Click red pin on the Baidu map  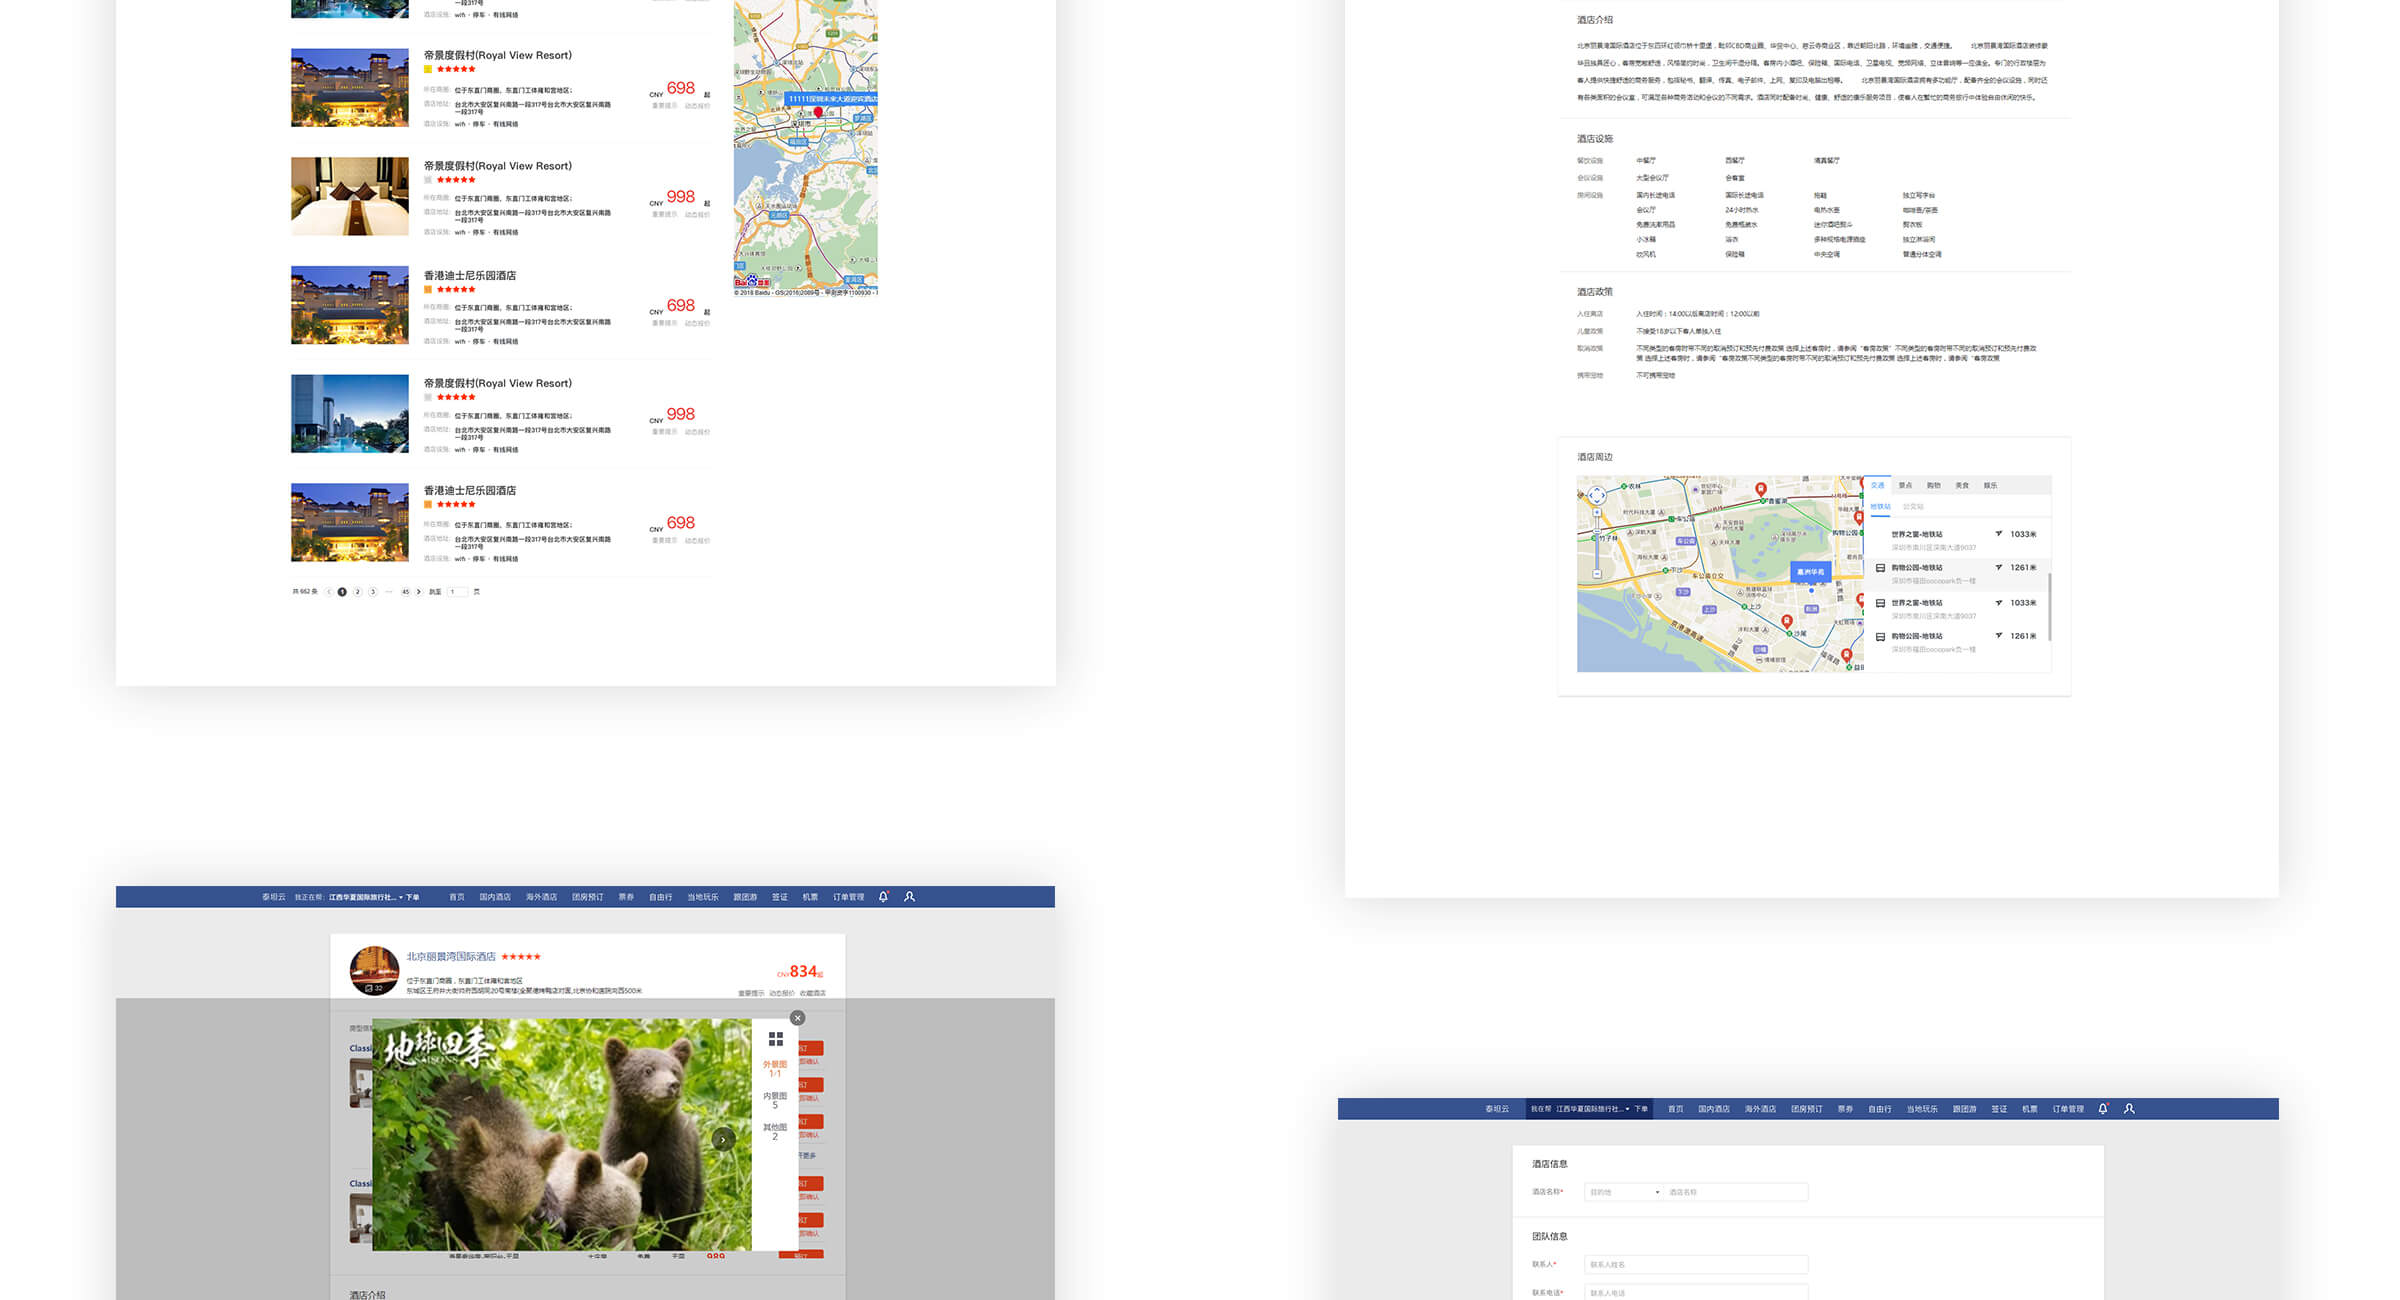(x=818, y=113)
